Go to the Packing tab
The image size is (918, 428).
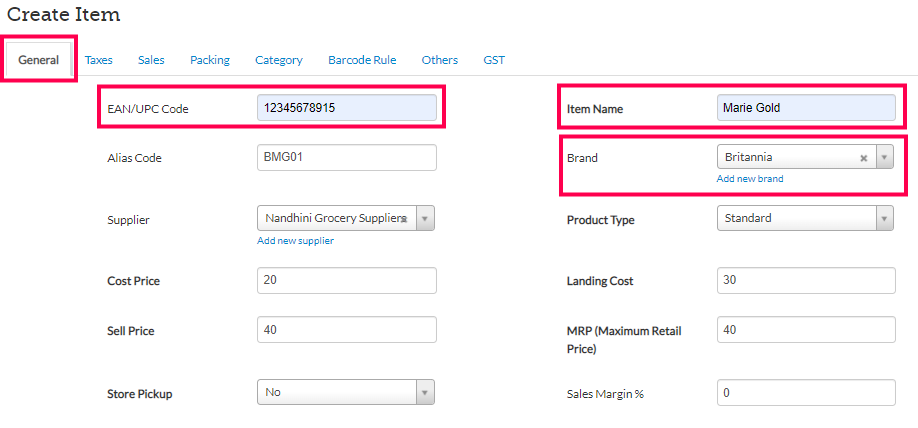[210, 60]
